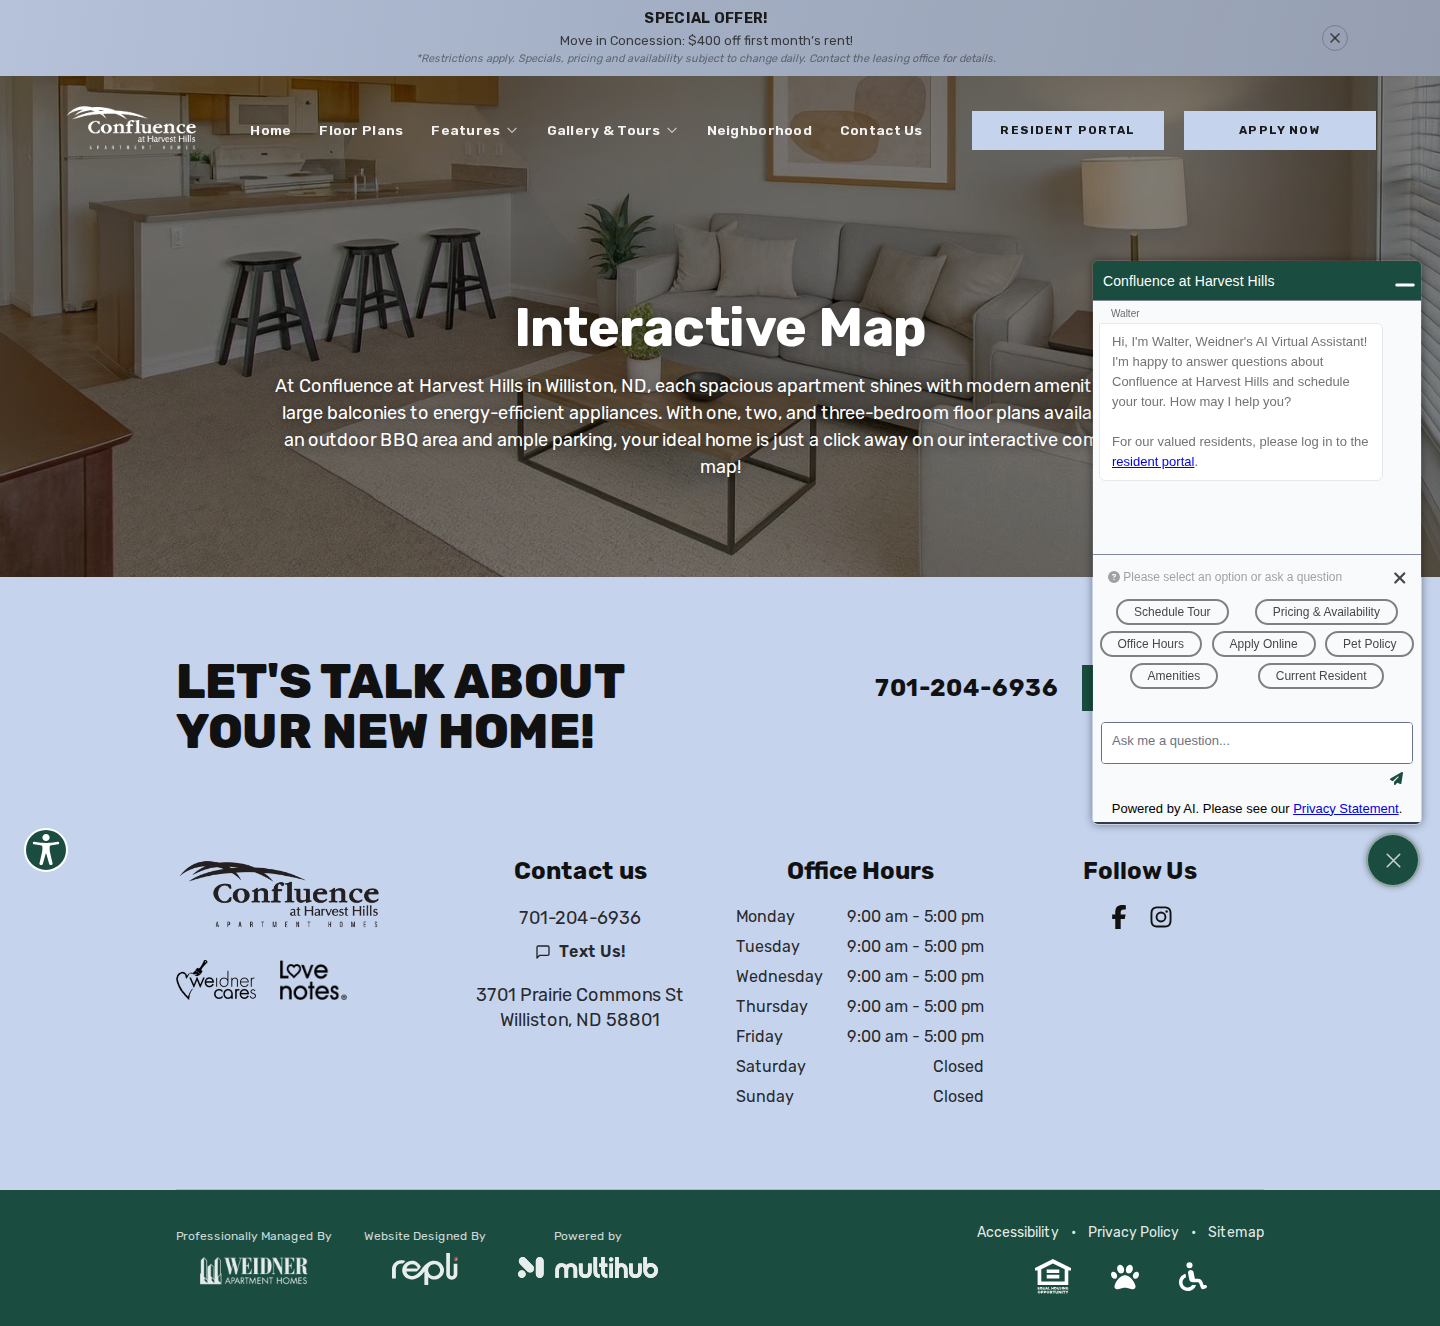Open the footer Sitemap link
The height and width of the screenshot is (1326, 1440).
[1236, 1232]
